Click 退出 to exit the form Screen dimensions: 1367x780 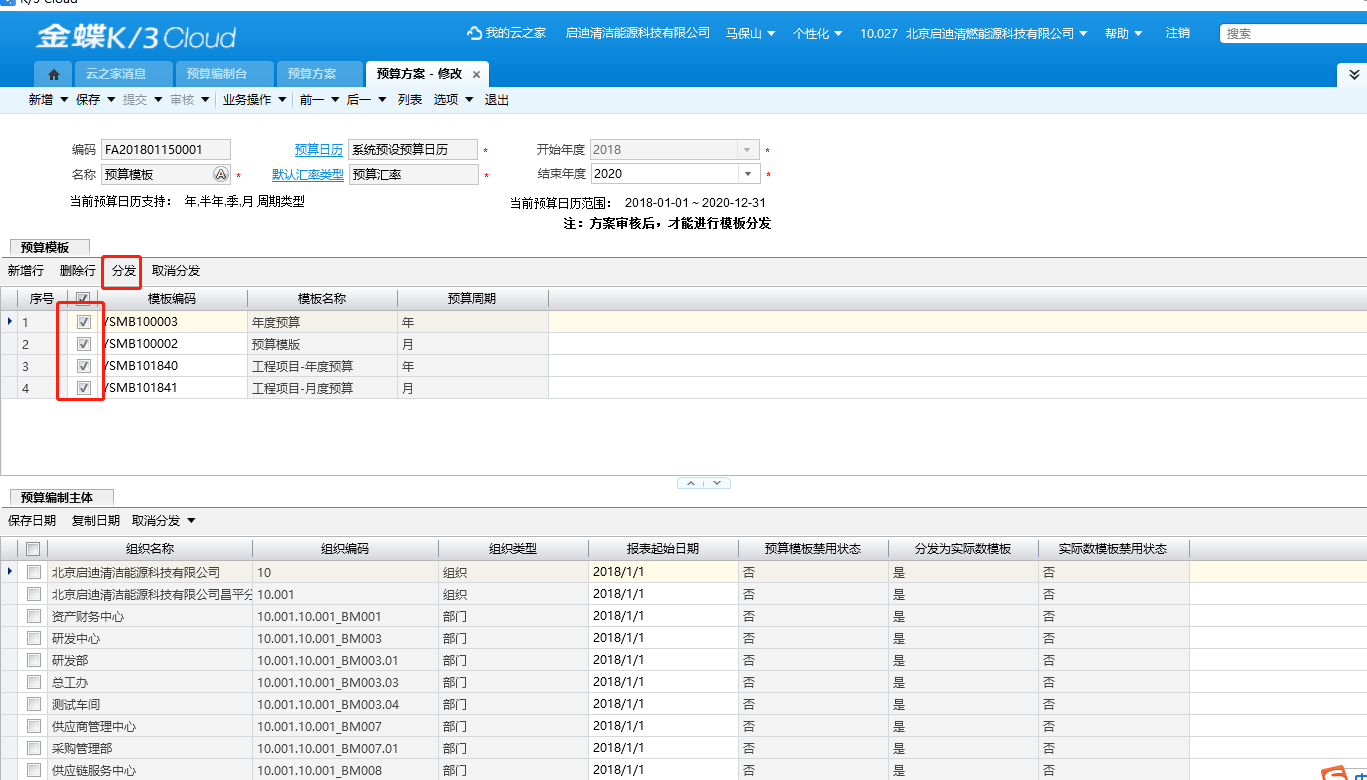click(x=497, y=100)
